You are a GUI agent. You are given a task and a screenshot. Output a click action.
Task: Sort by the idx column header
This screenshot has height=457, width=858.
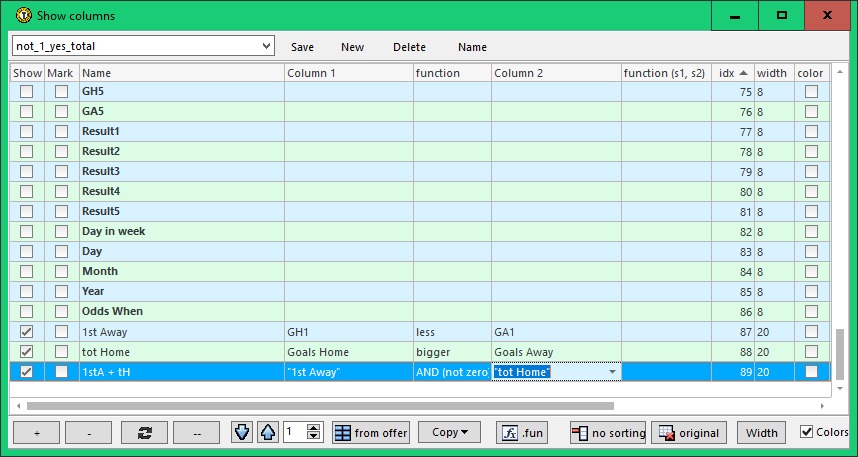click(732, 73)
